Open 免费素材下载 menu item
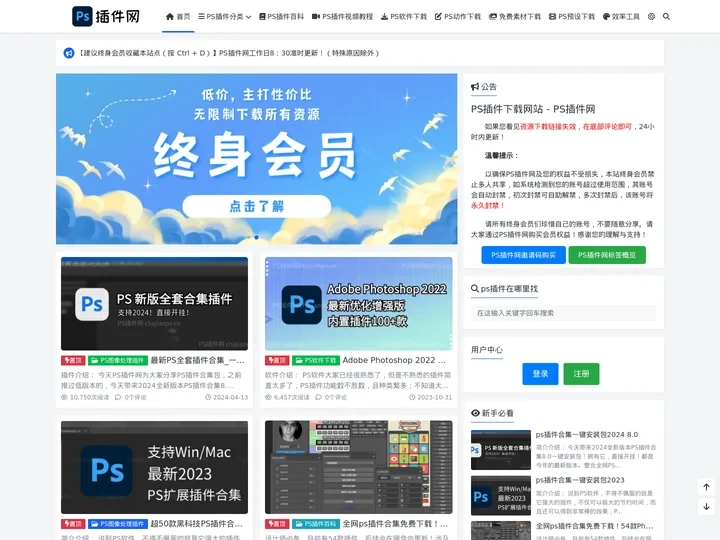Viewport: 720px width, 540px height. (x=515, y=17)
